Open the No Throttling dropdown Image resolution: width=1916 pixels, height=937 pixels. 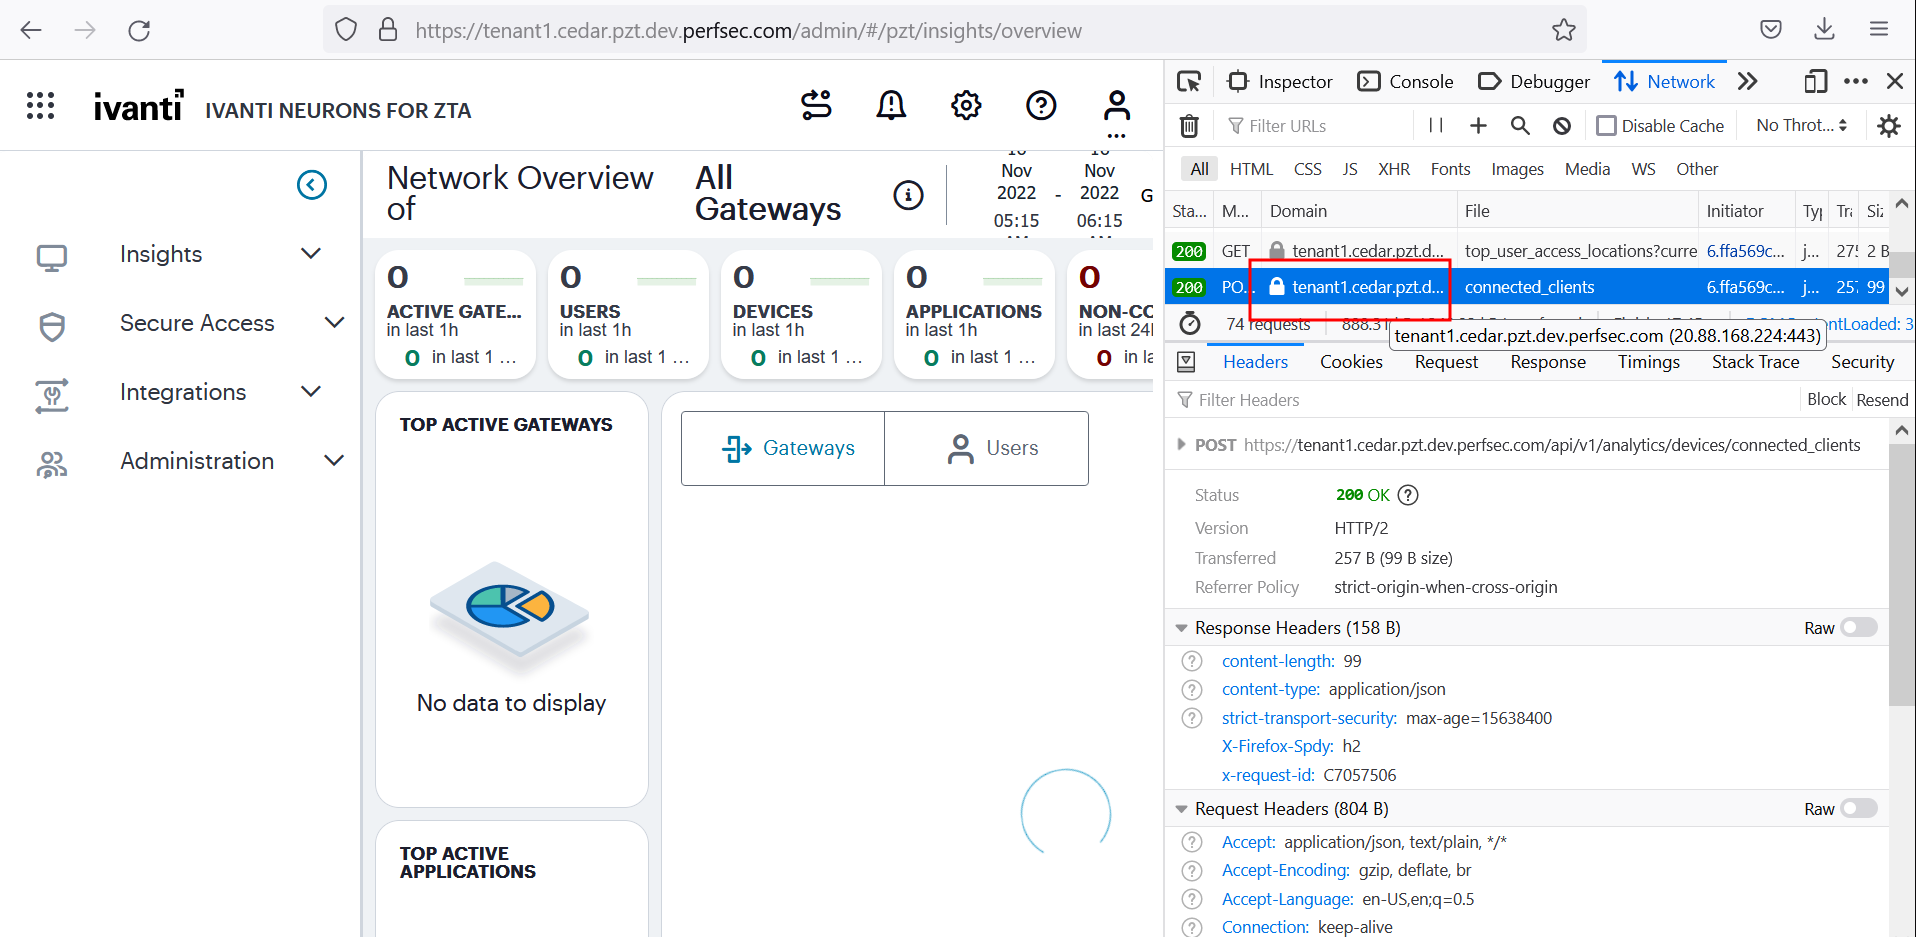pyautogui.click(x=1801, y=126)
